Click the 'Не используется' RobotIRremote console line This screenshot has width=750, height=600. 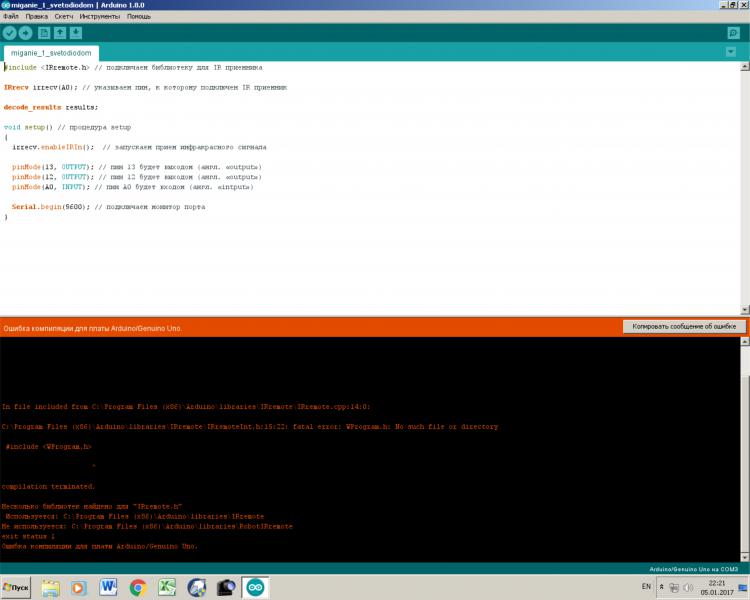[x=147, y=526]
